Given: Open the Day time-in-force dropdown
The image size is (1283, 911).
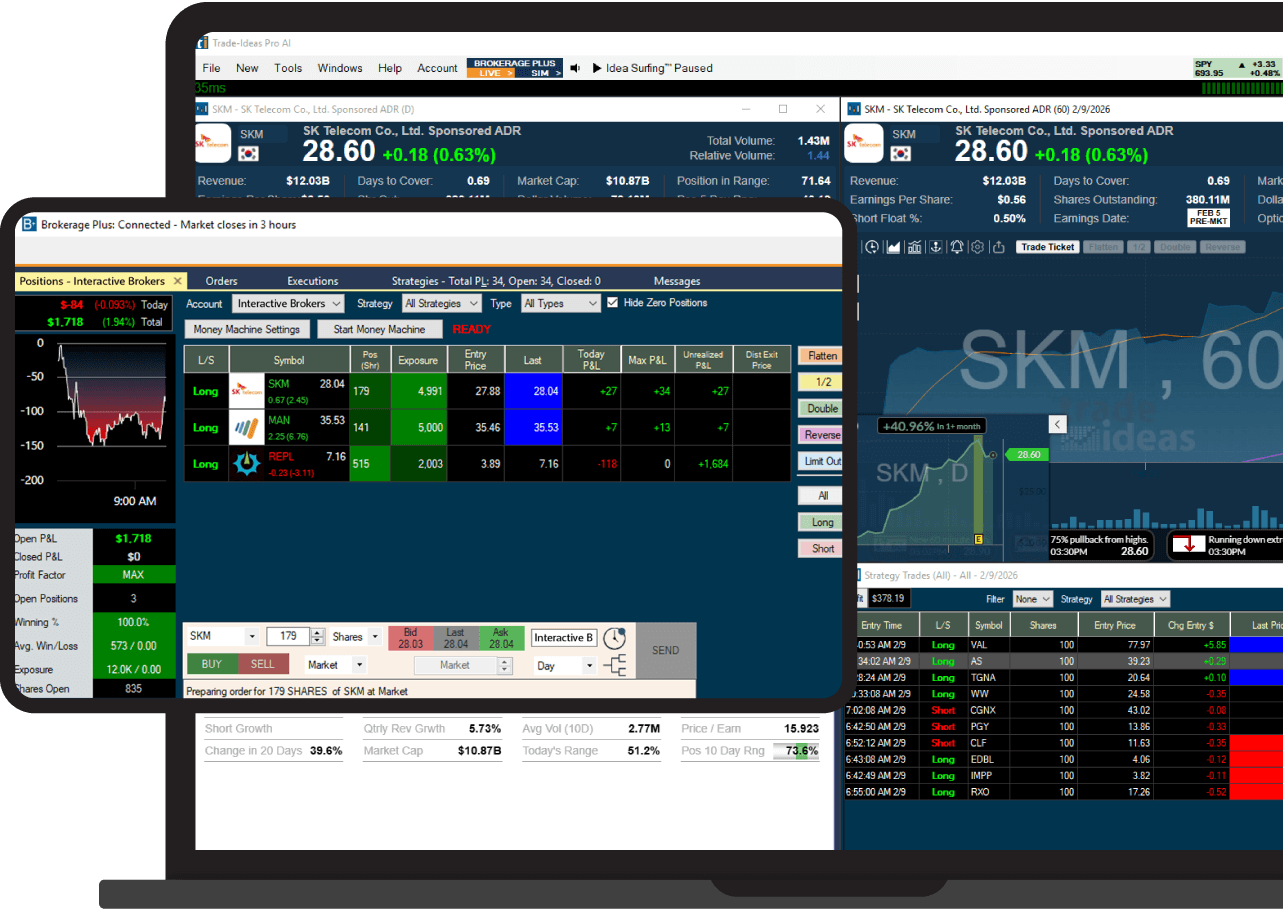Looking at the screenshot, I should (565, 666).
